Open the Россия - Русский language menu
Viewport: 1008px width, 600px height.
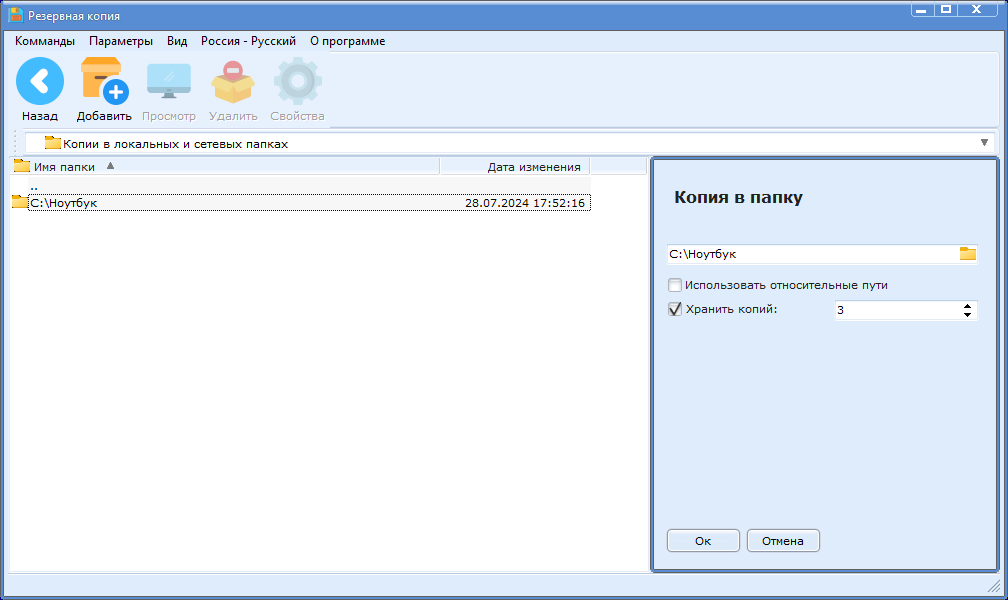coord(248,41)
